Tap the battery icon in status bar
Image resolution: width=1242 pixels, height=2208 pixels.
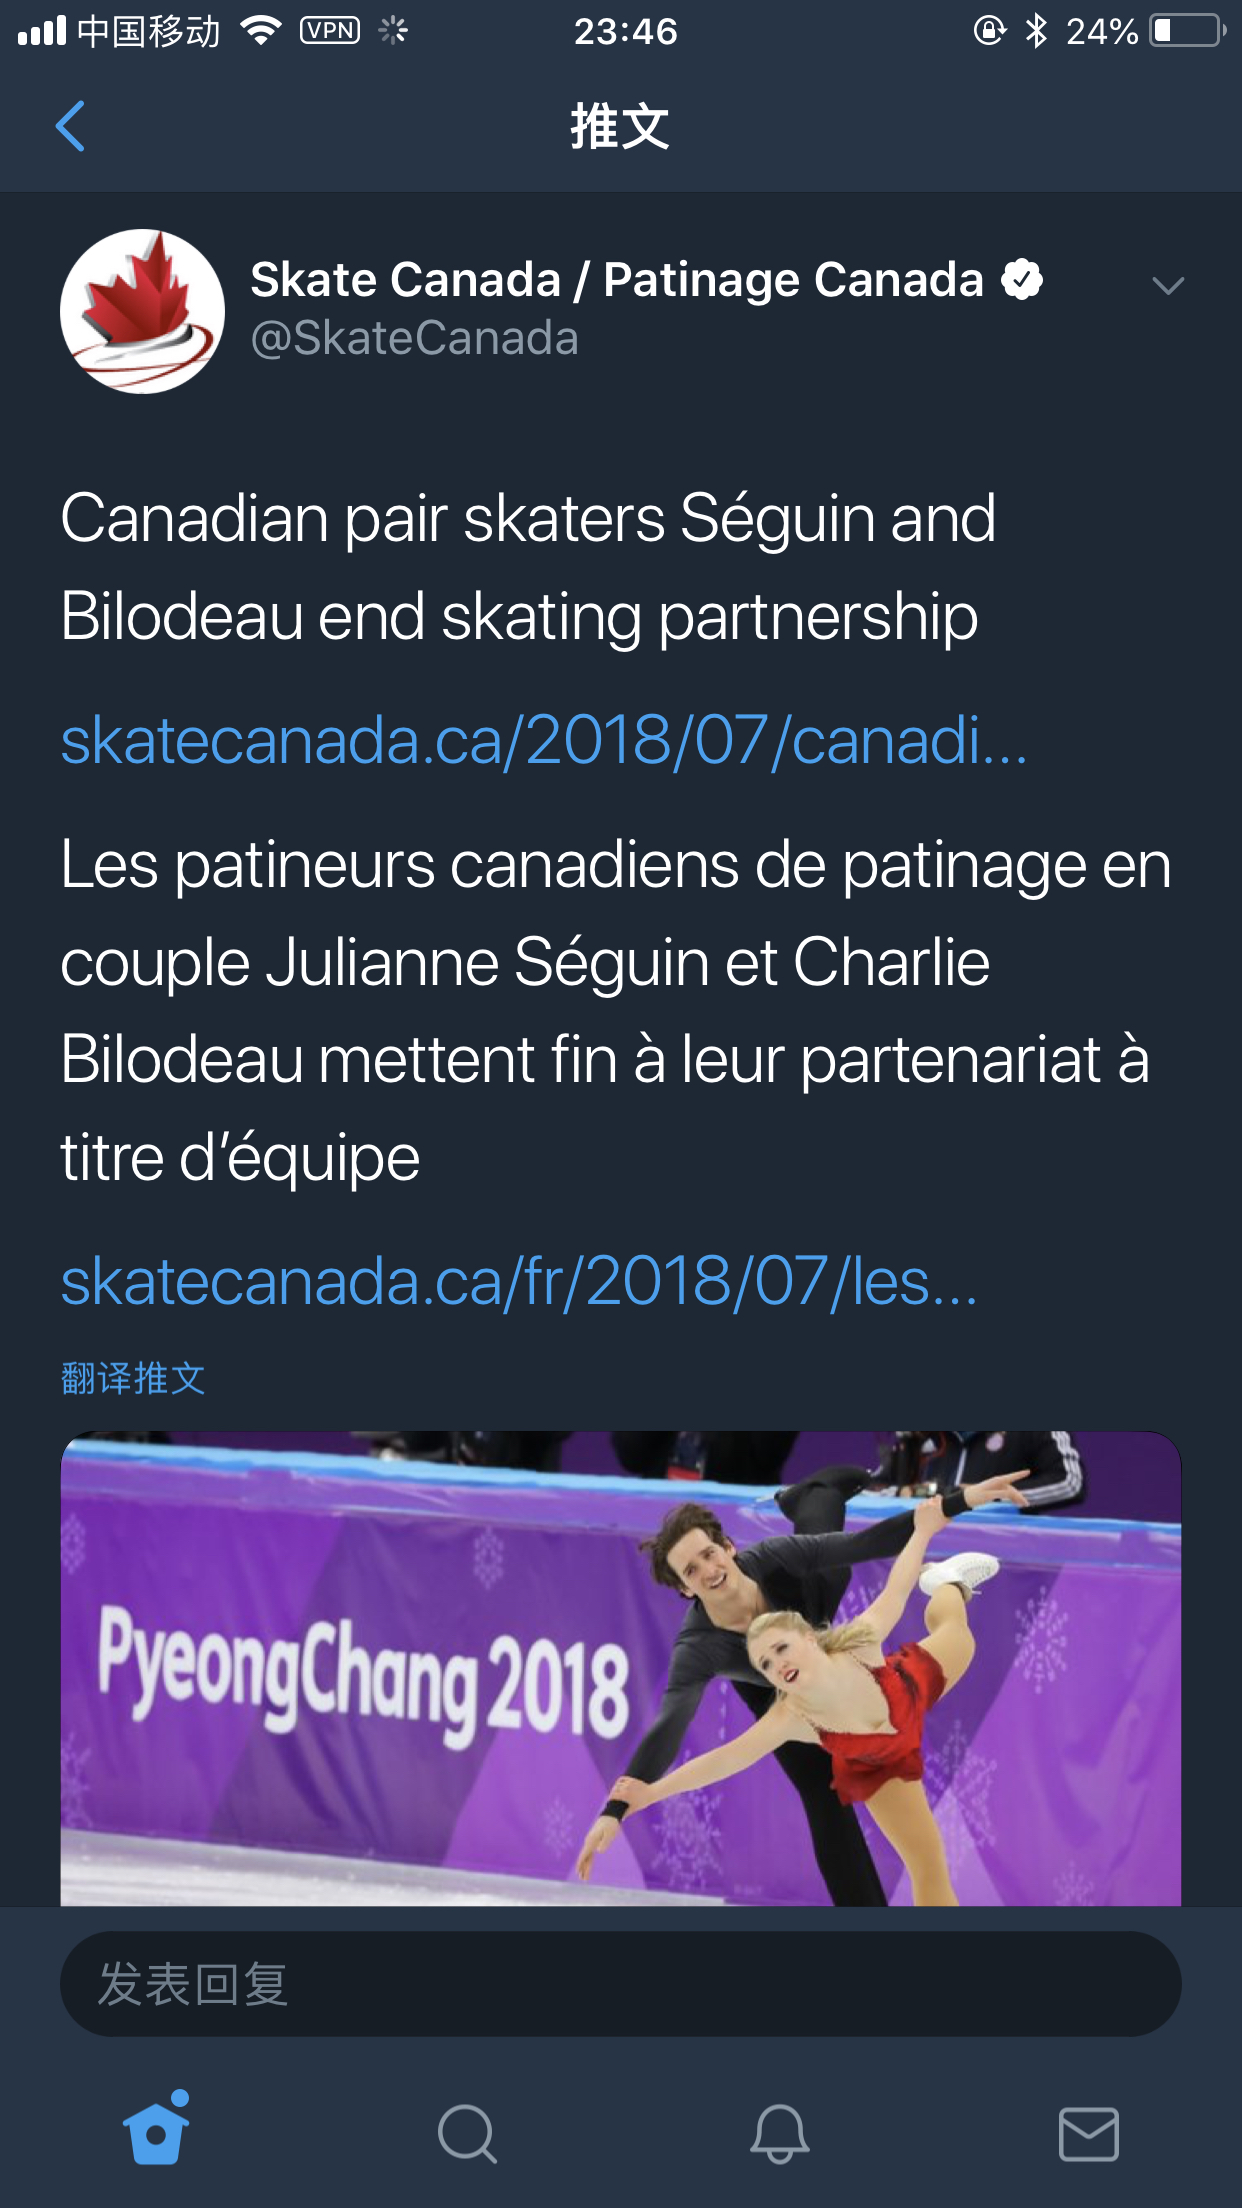[x=1188, y=31]
